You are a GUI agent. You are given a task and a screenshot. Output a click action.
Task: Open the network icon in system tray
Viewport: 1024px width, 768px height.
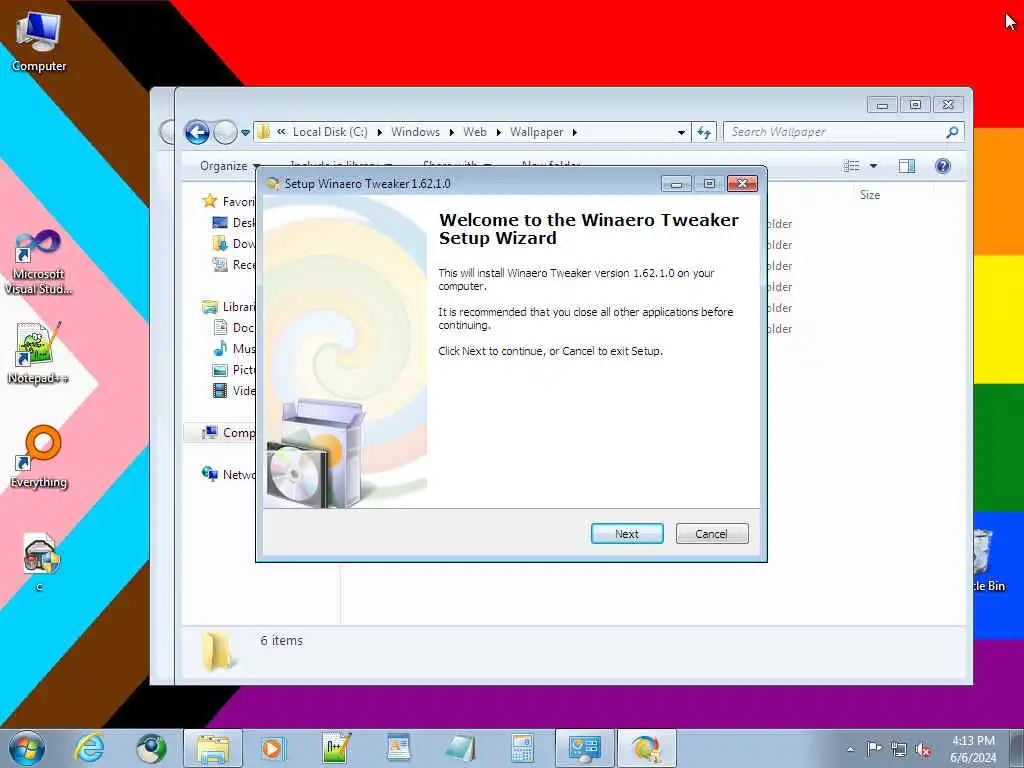[899, 749]
